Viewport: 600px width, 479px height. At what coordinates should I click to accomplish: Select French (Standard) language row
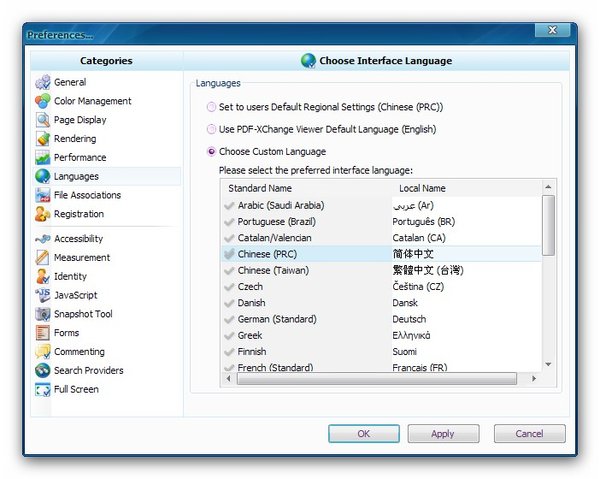point(381,367)
